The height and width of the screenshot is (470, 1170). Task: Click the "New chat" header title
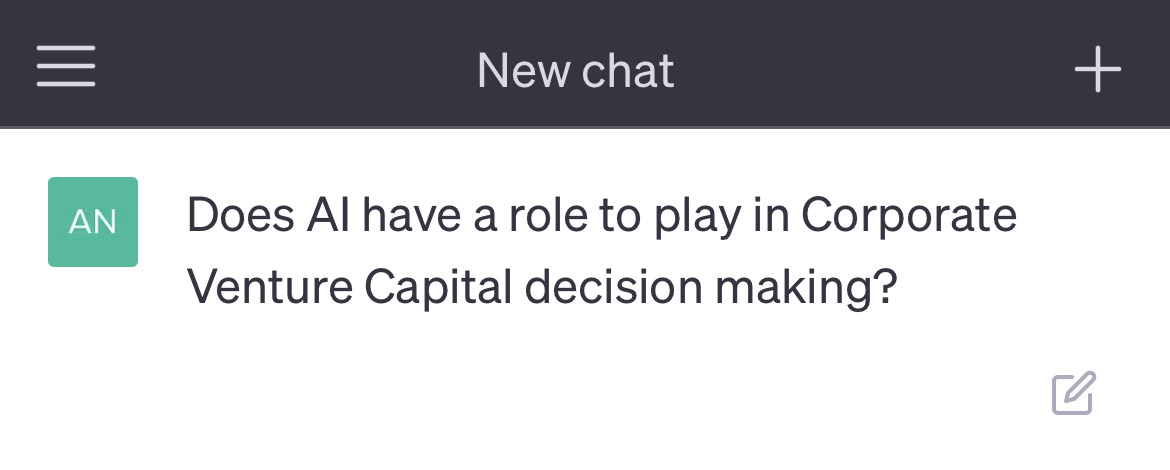tap(575, 70)
